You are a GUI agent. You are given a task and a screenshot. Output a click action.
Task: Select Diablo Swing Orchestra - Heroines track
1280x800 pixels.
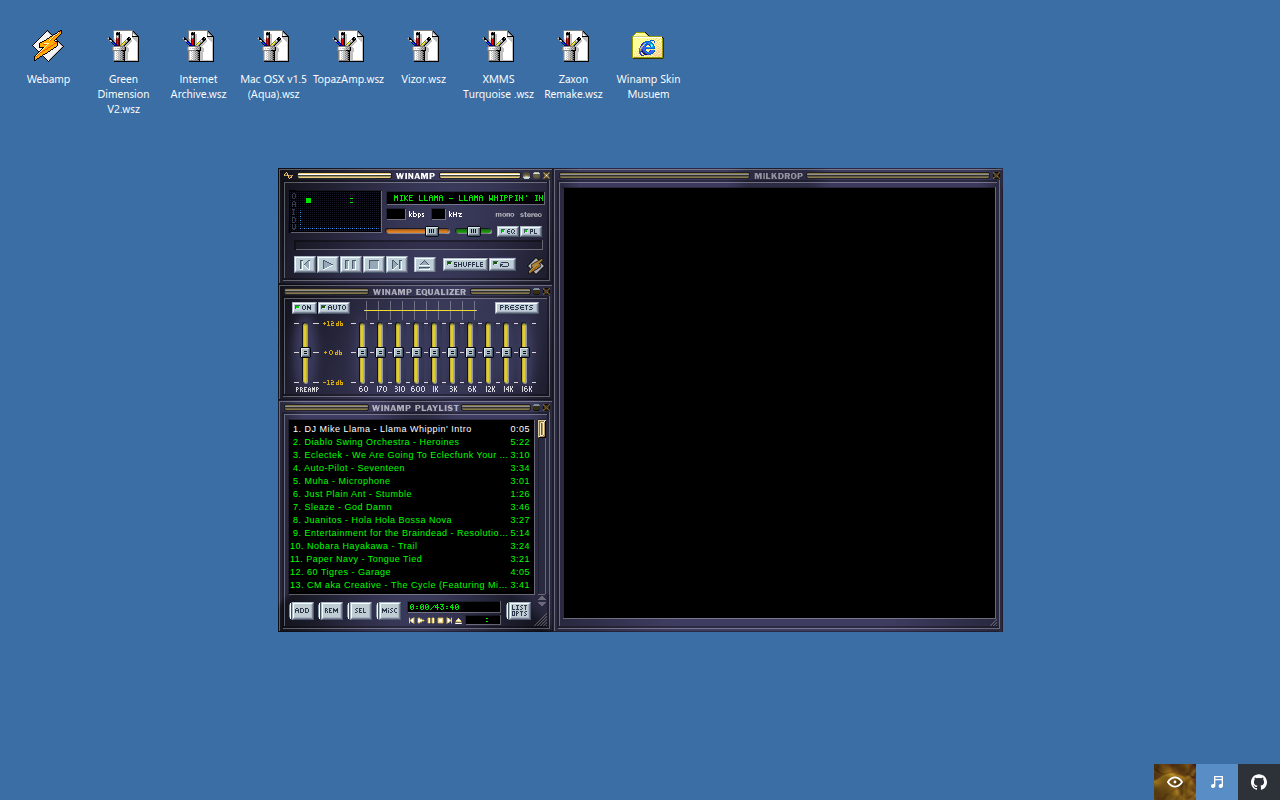(x=411, y=442)
